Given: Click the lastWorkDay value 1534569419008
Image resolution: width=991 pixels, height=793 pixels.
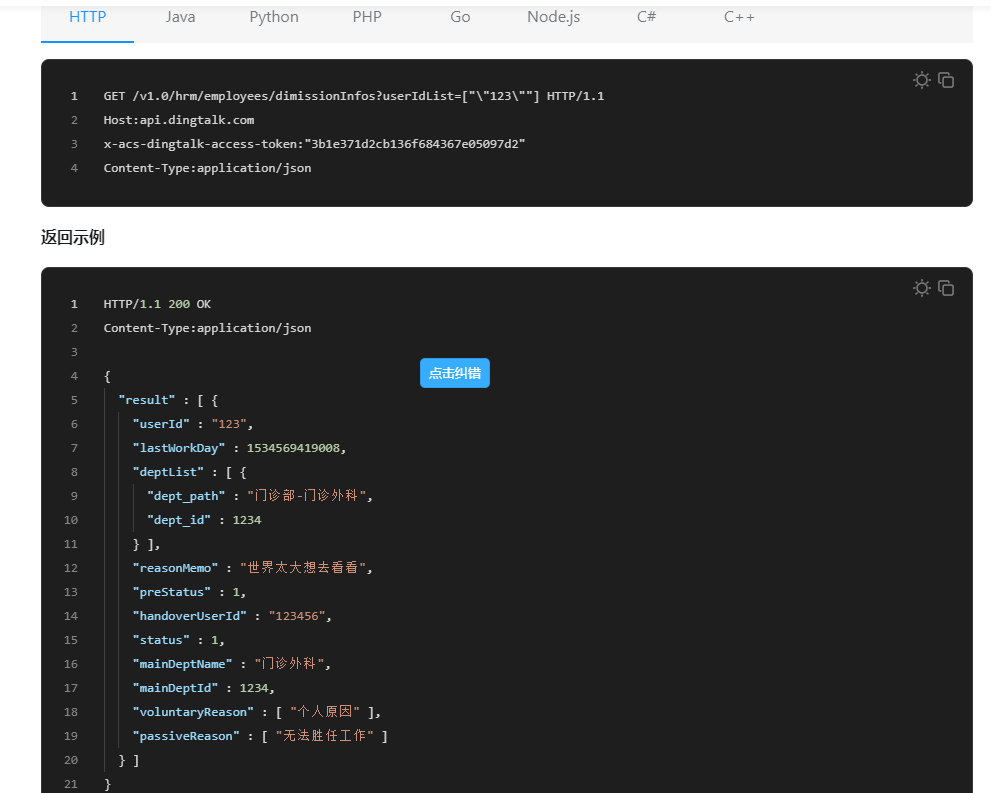Looking at the screenshot, I should coord(293,448).
